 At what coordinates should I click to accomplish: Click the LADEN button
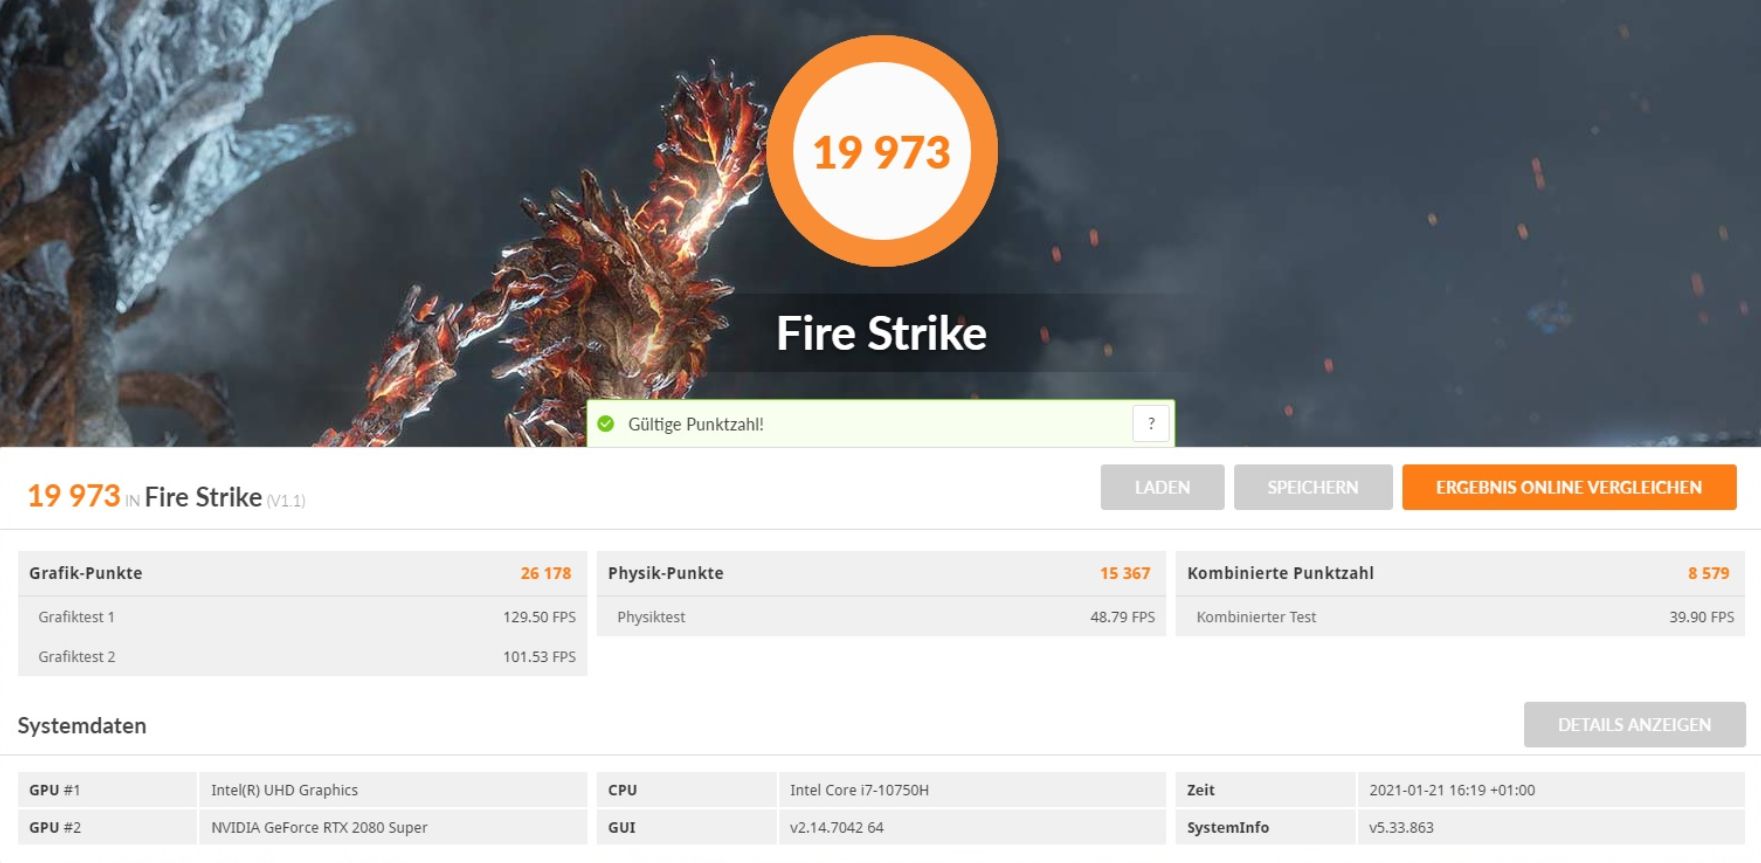coord(1162,487)
